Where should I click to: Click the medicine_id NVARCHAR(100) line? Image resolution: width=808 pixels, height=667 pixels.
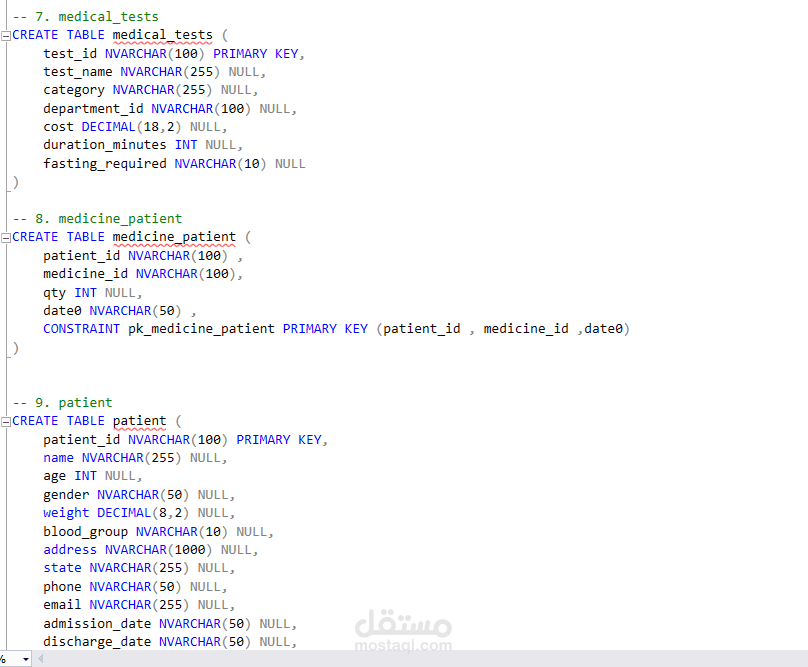[x=142, y=274]
